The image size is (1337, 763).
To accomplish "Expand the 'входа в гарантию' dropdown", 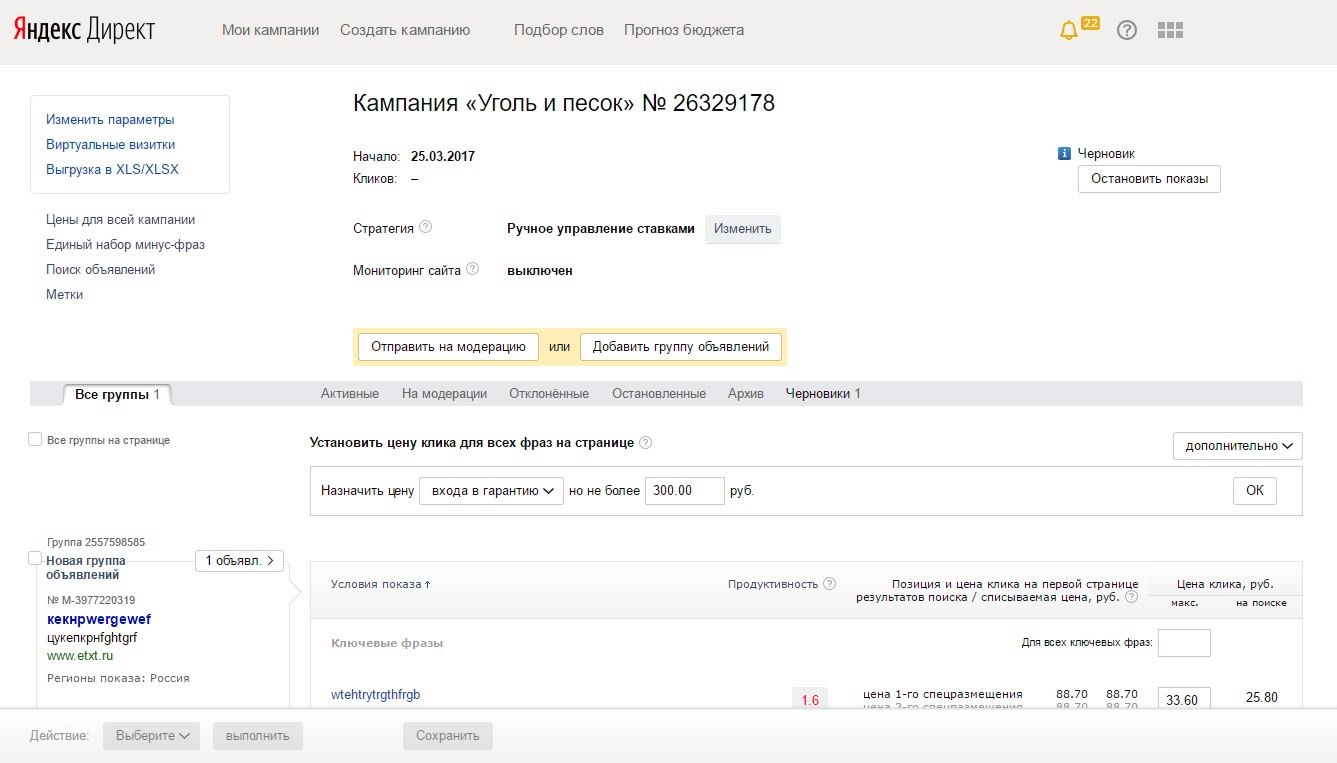I will [491, 491].
